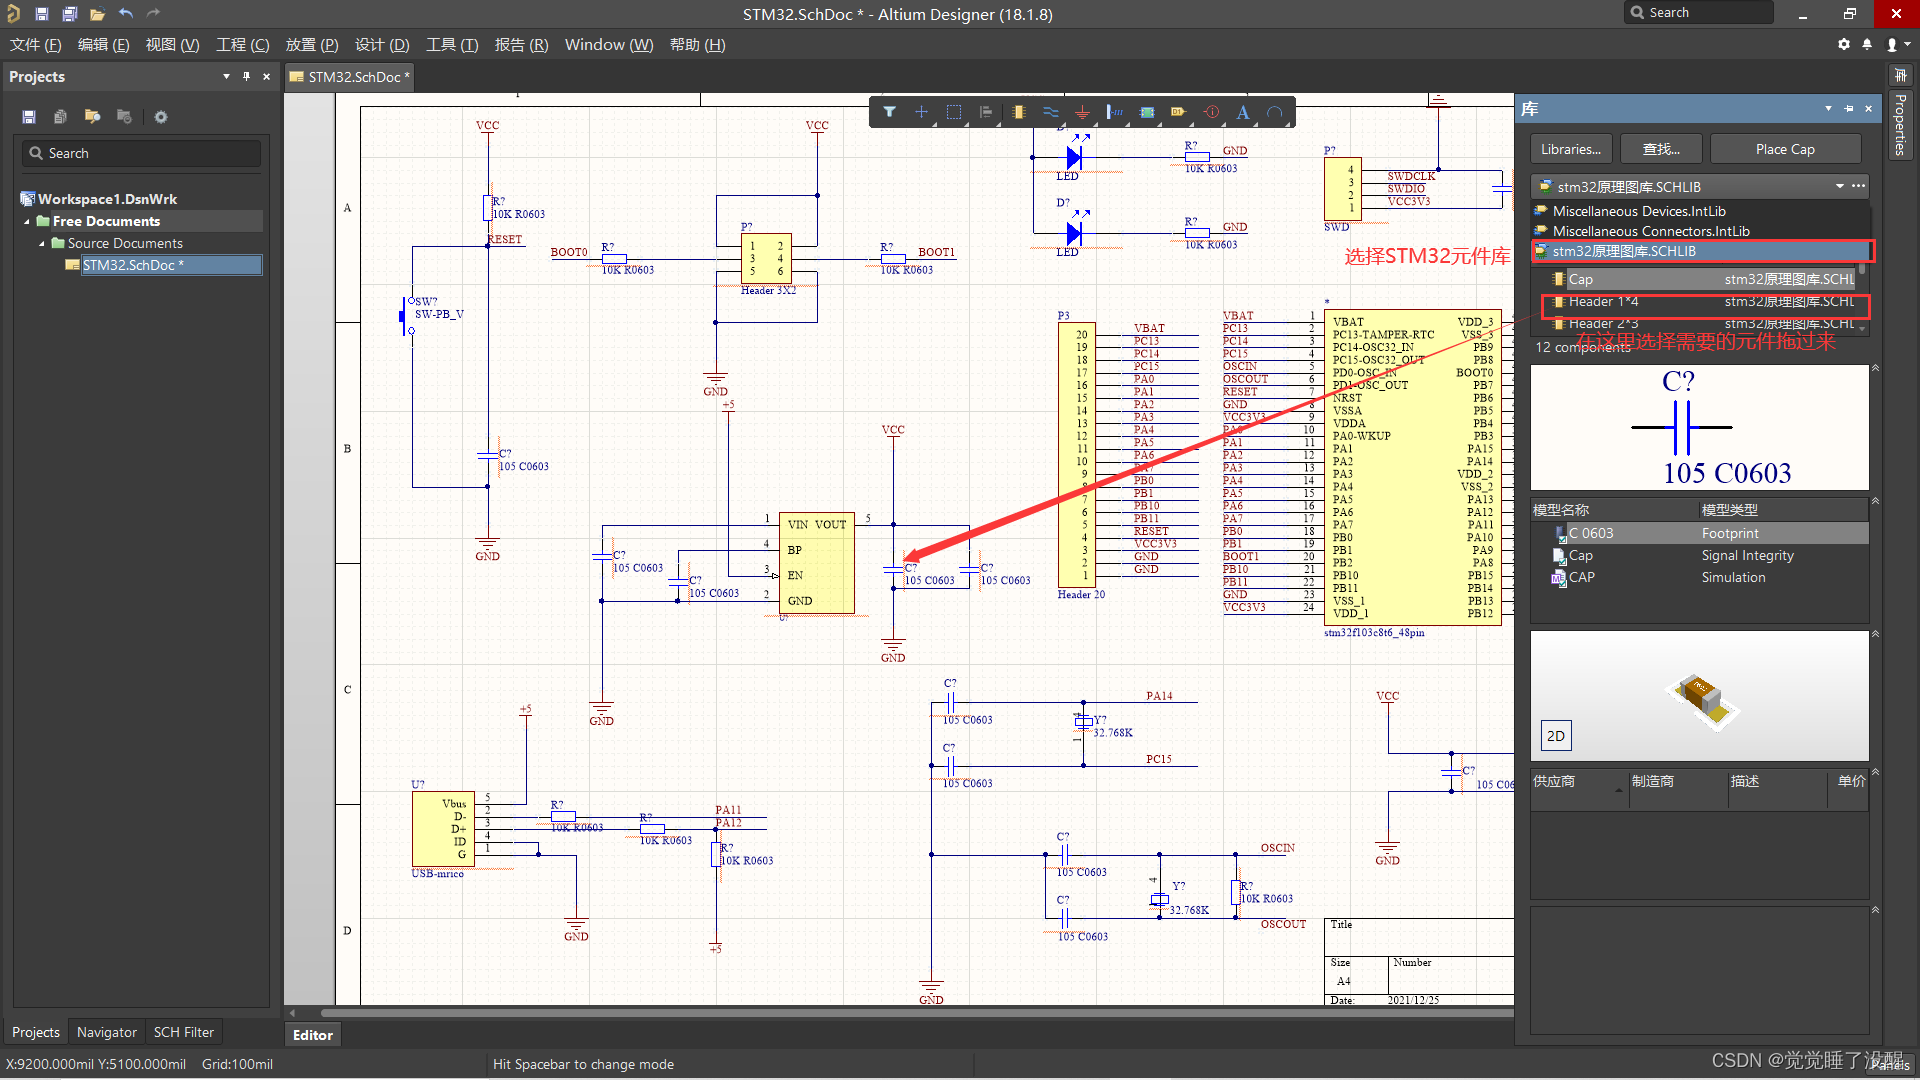Click the Place Wire tool icon

pyautogui.click(x=1050, y=112)
